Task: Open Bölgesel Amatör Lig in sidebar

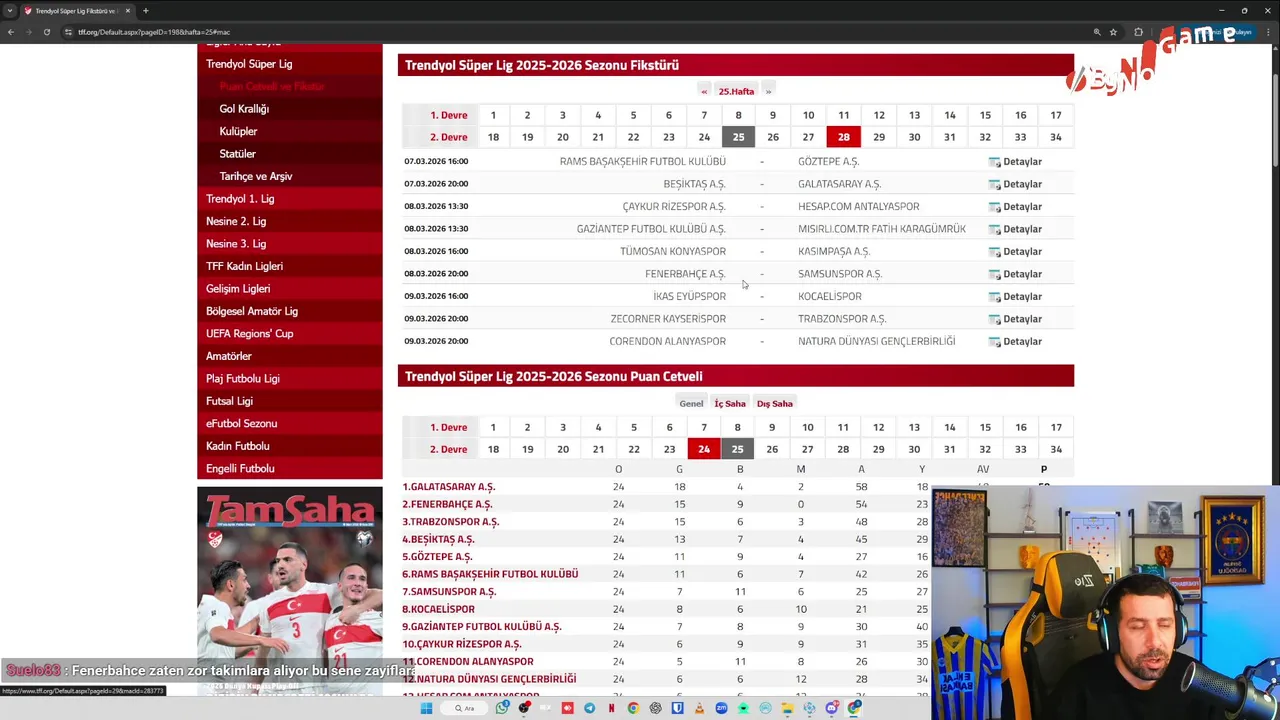Action: click(x=252, y=311)
